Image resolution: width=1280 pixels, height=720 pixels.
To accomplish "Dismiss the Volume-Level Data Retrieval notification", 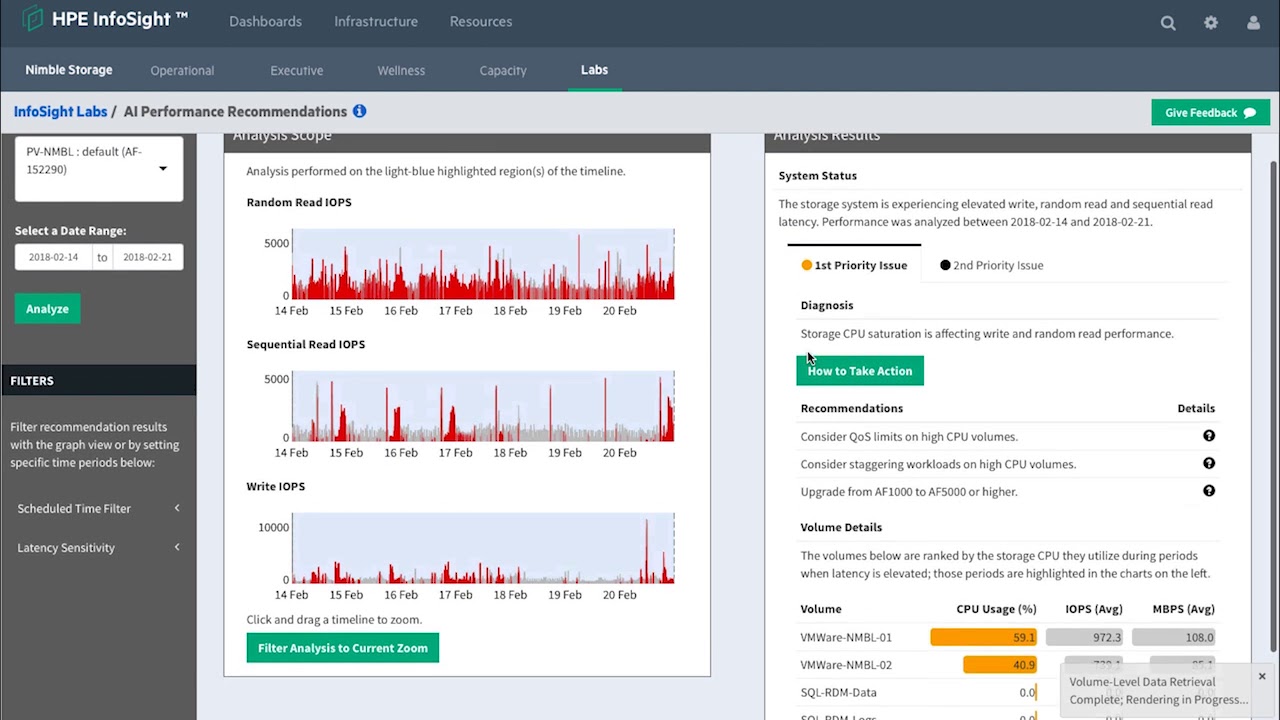I will coord(1262,677).
